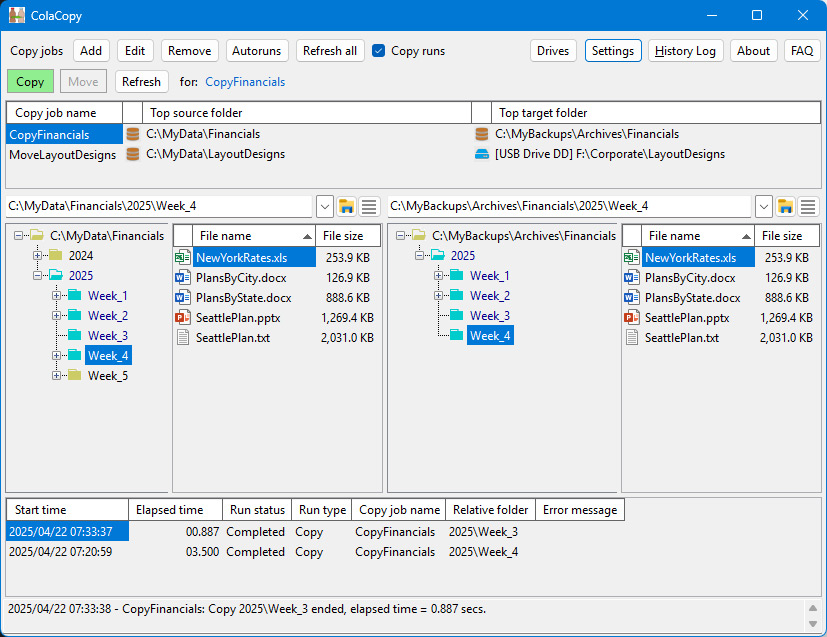Expand Week_5 folder in source tree
This screenshot has height=637, width=827.
tap(56, 375)
